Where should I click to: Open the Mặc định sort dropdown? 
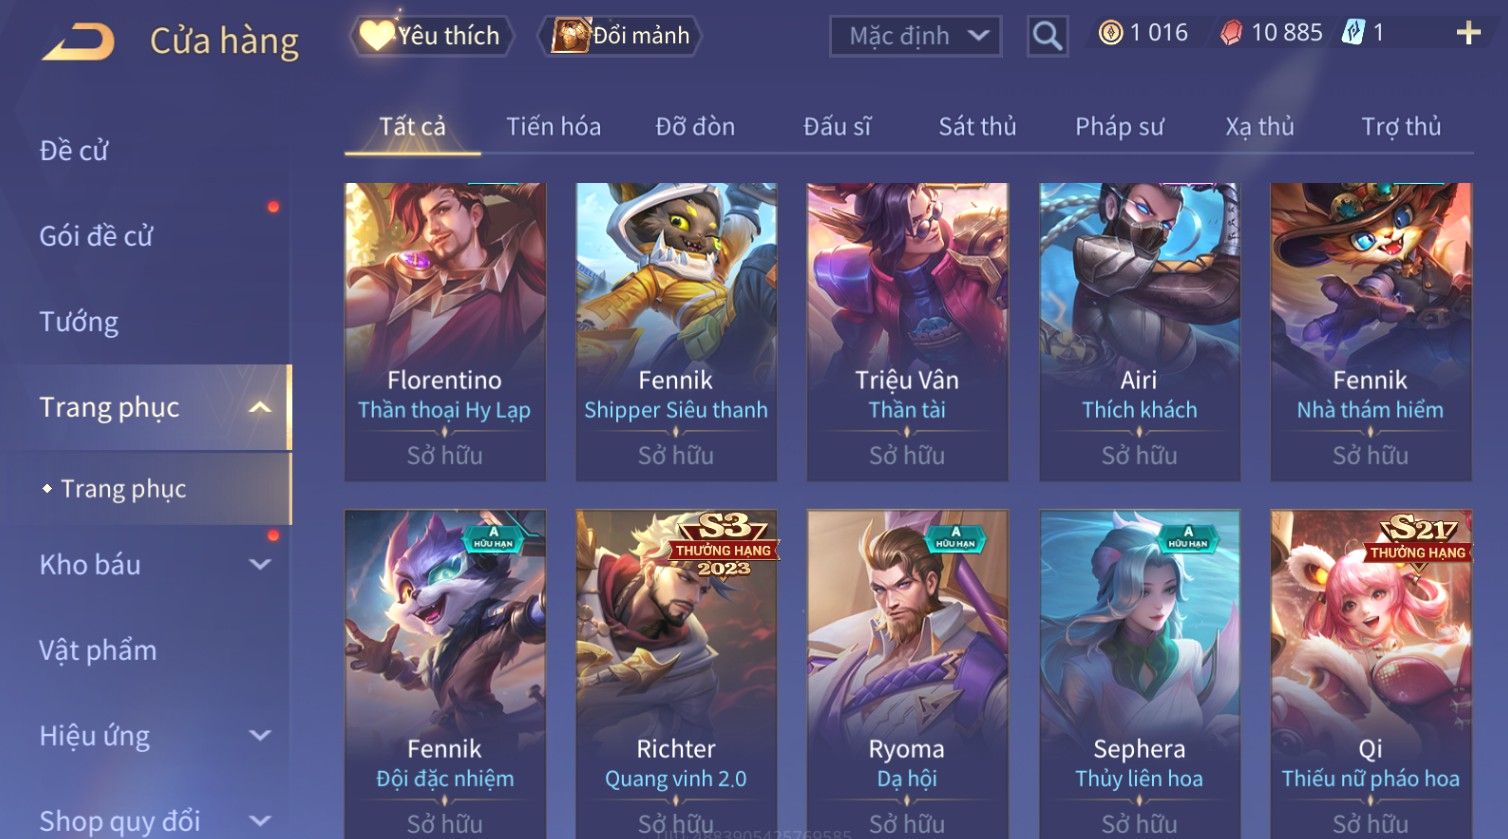click(x=915, y=36)
